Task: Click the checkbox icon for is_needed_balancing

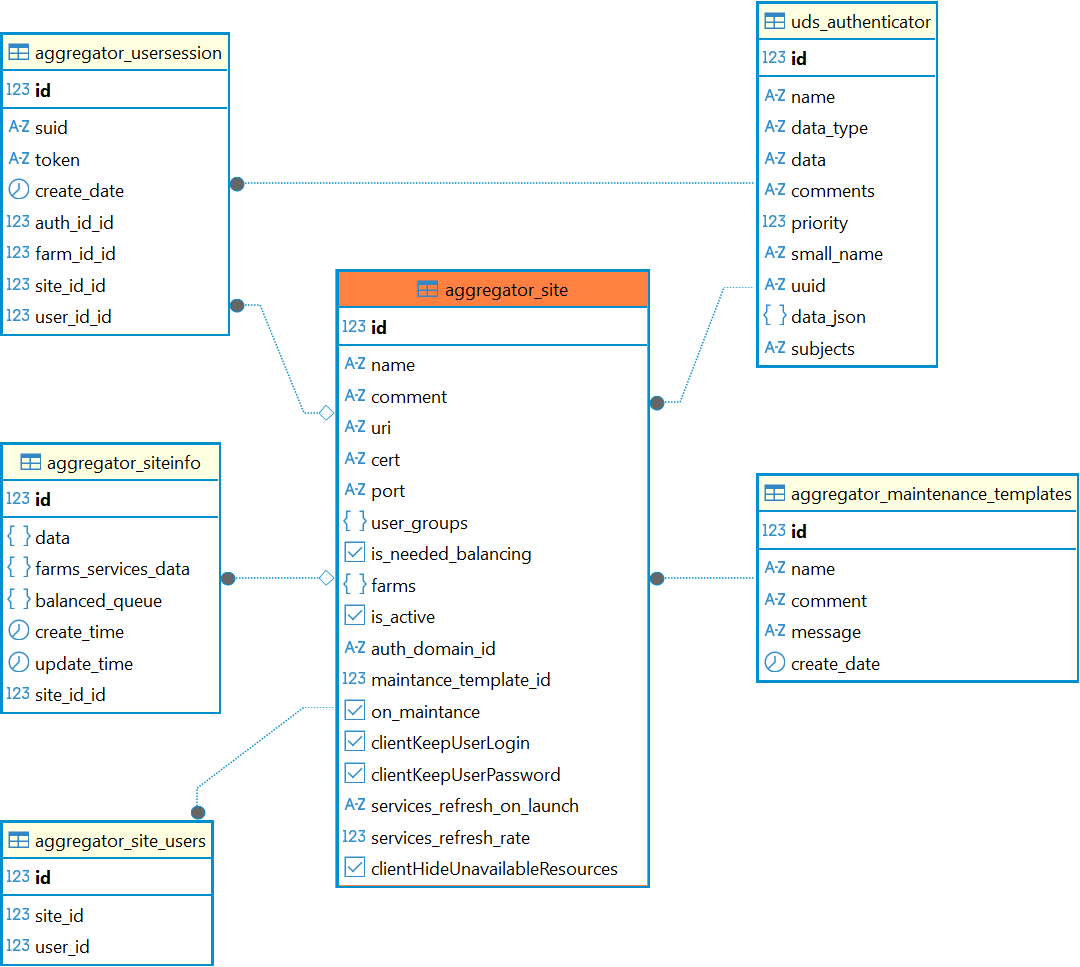Action: (x=354, y=553)
